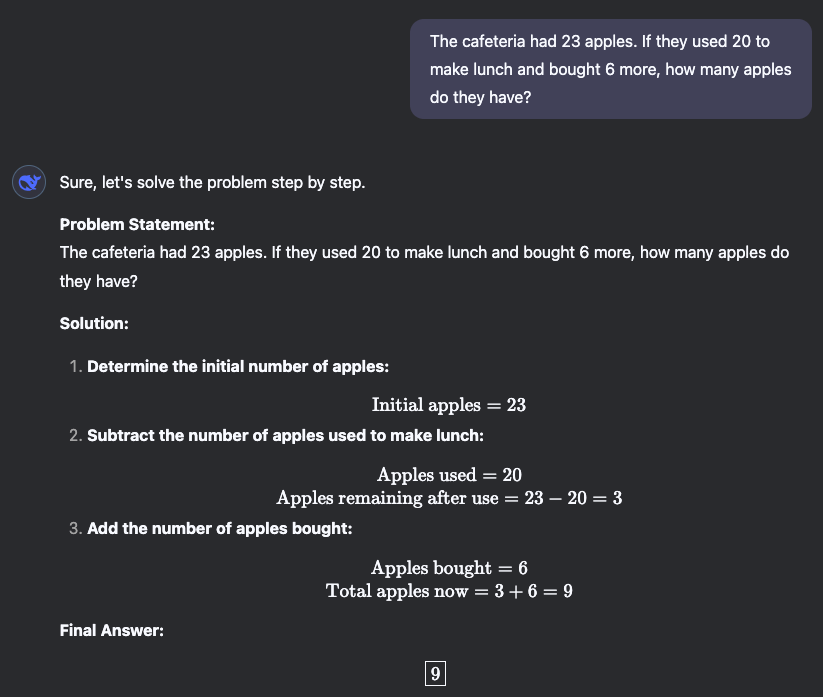Click the restated problem paragraph under Problem Statement

point(424,267)
